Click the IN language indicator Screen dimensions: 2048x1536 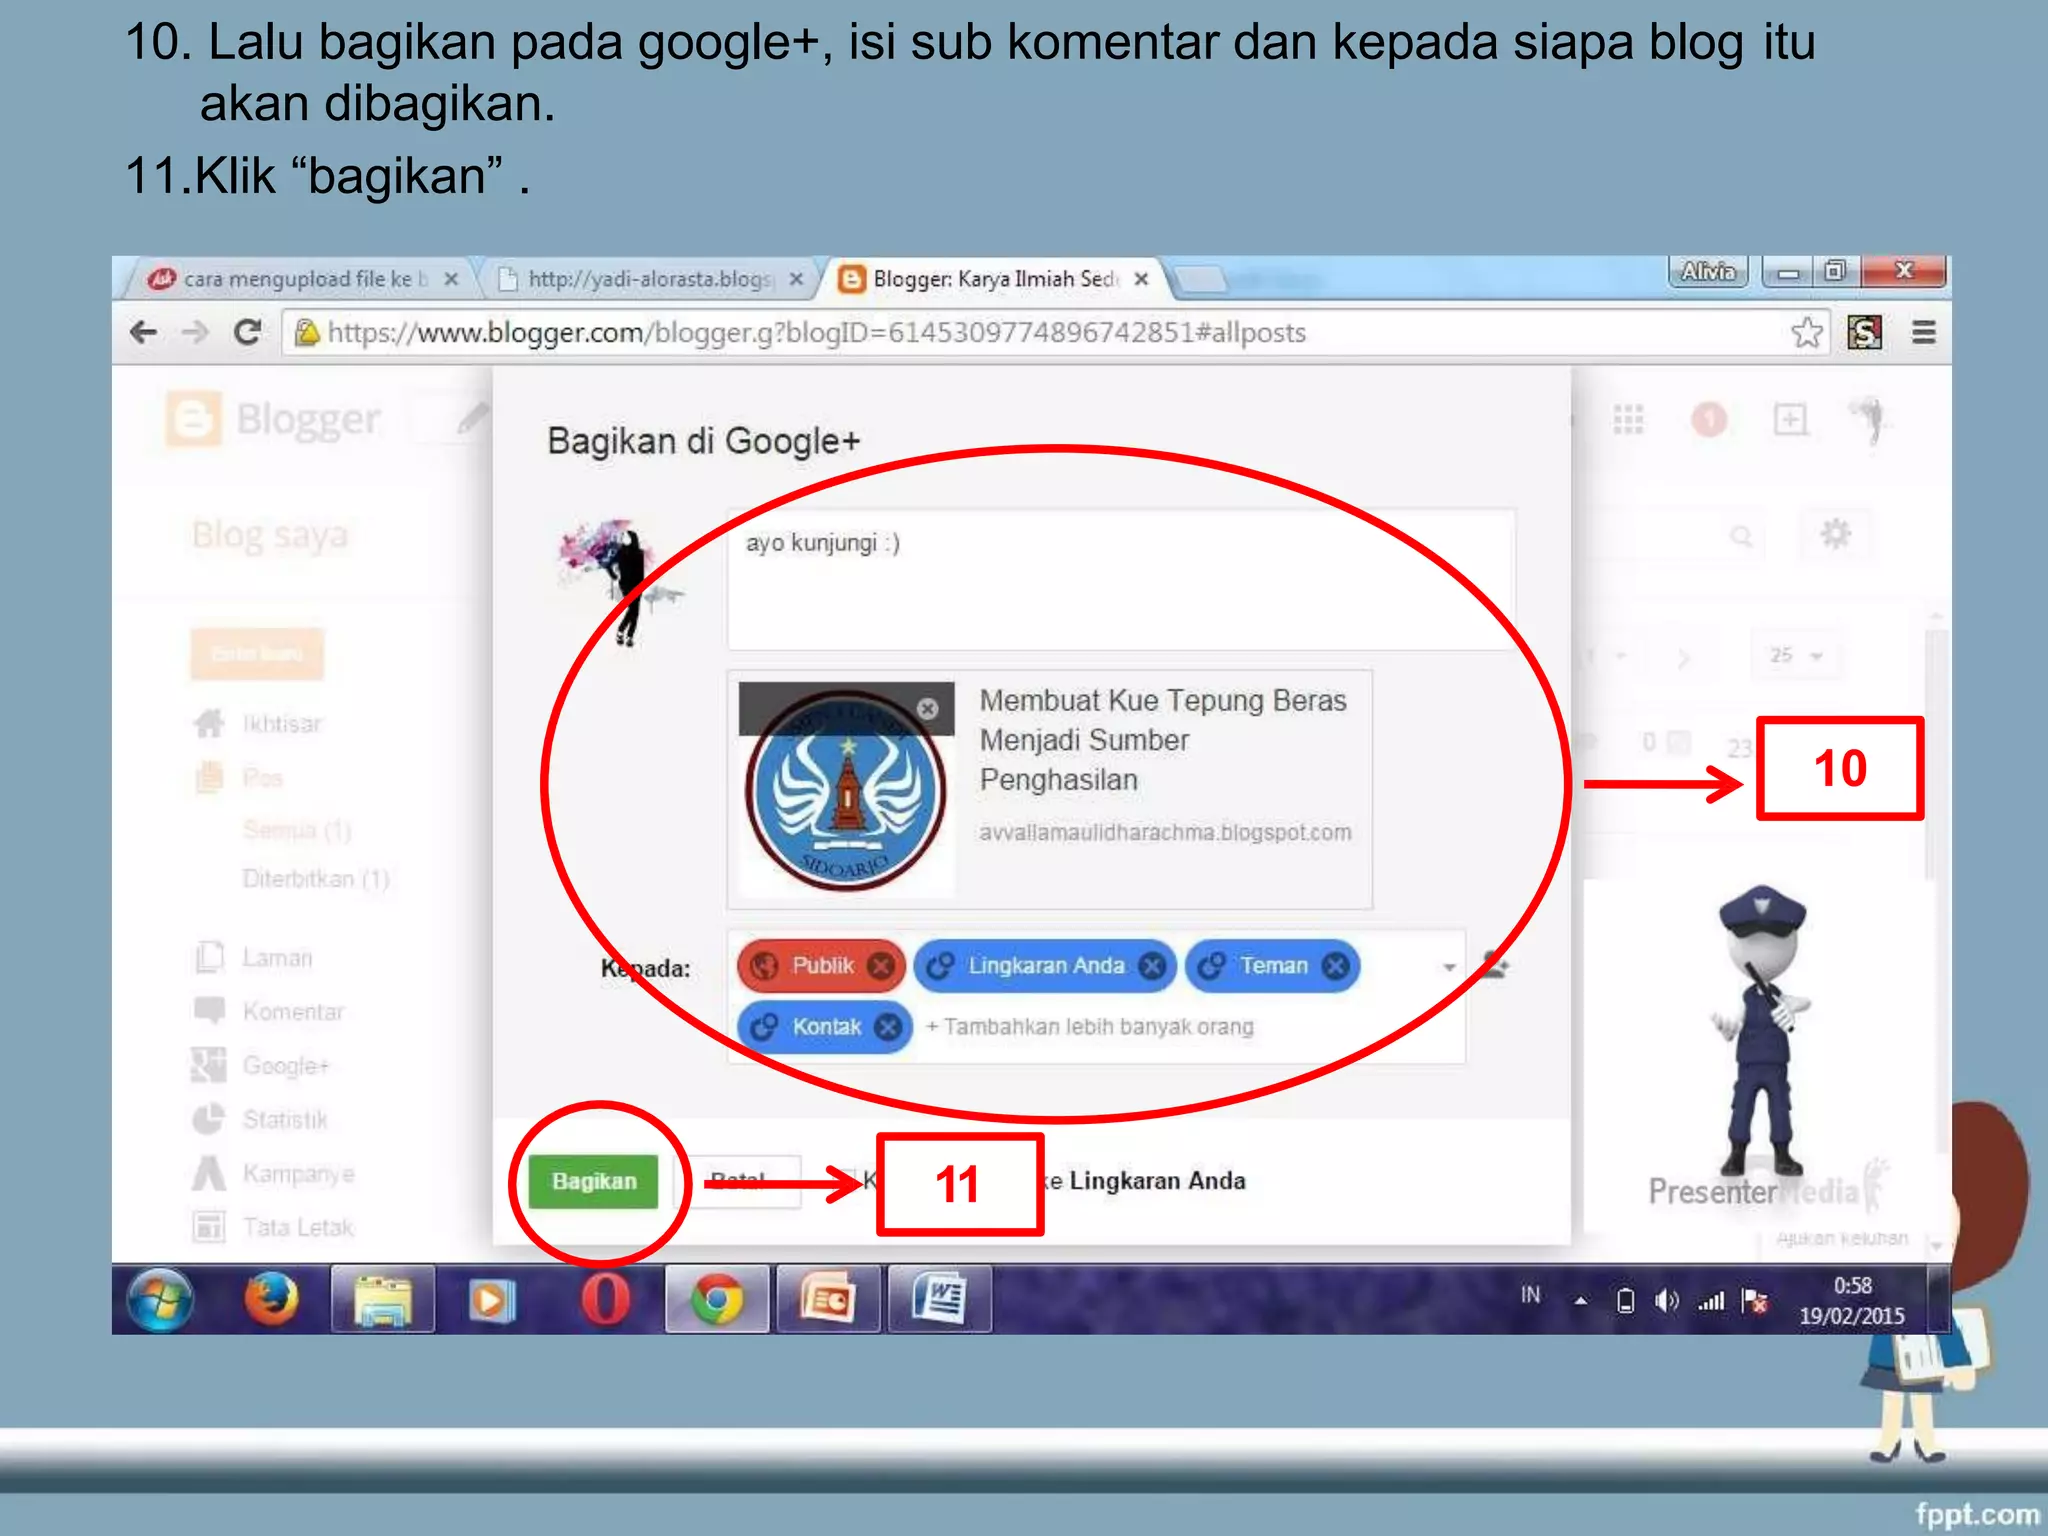(x=1530, y=1295)
